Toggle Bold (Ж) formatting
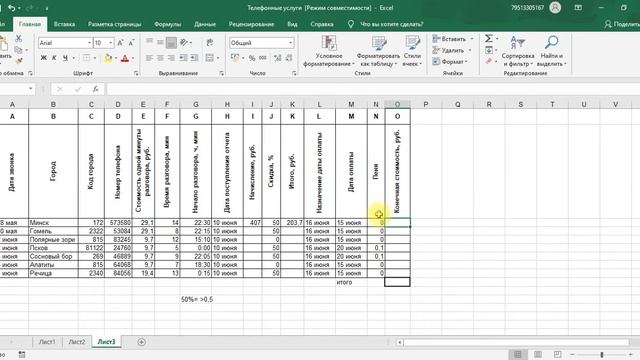 click(x=43, y=58)
